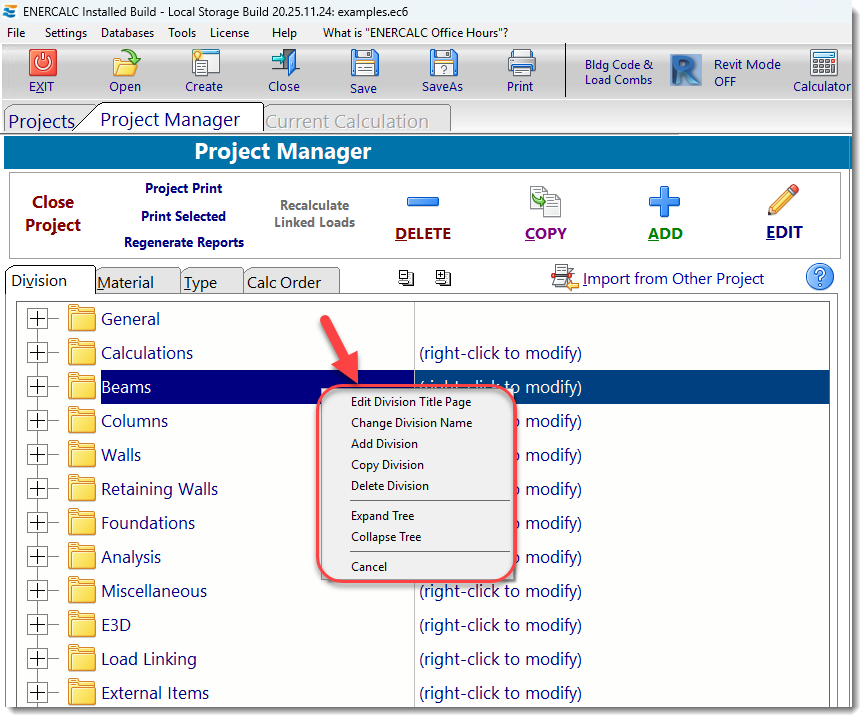Switch to the Material tab
867x722 pixels.
(137, 281)
